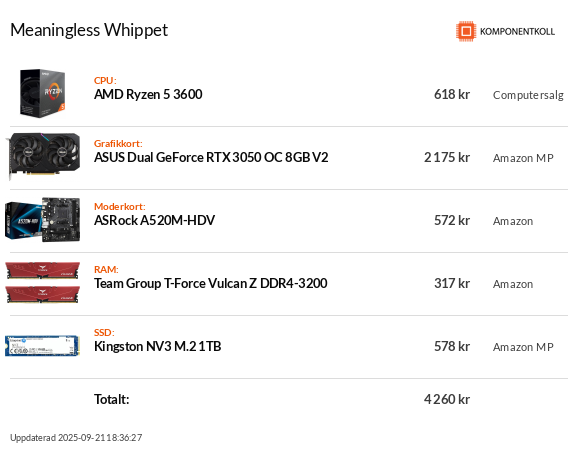Viewport: 577px width, 451px height.
Task: Click Amazon store for the RAM
Action: [513, 284]
